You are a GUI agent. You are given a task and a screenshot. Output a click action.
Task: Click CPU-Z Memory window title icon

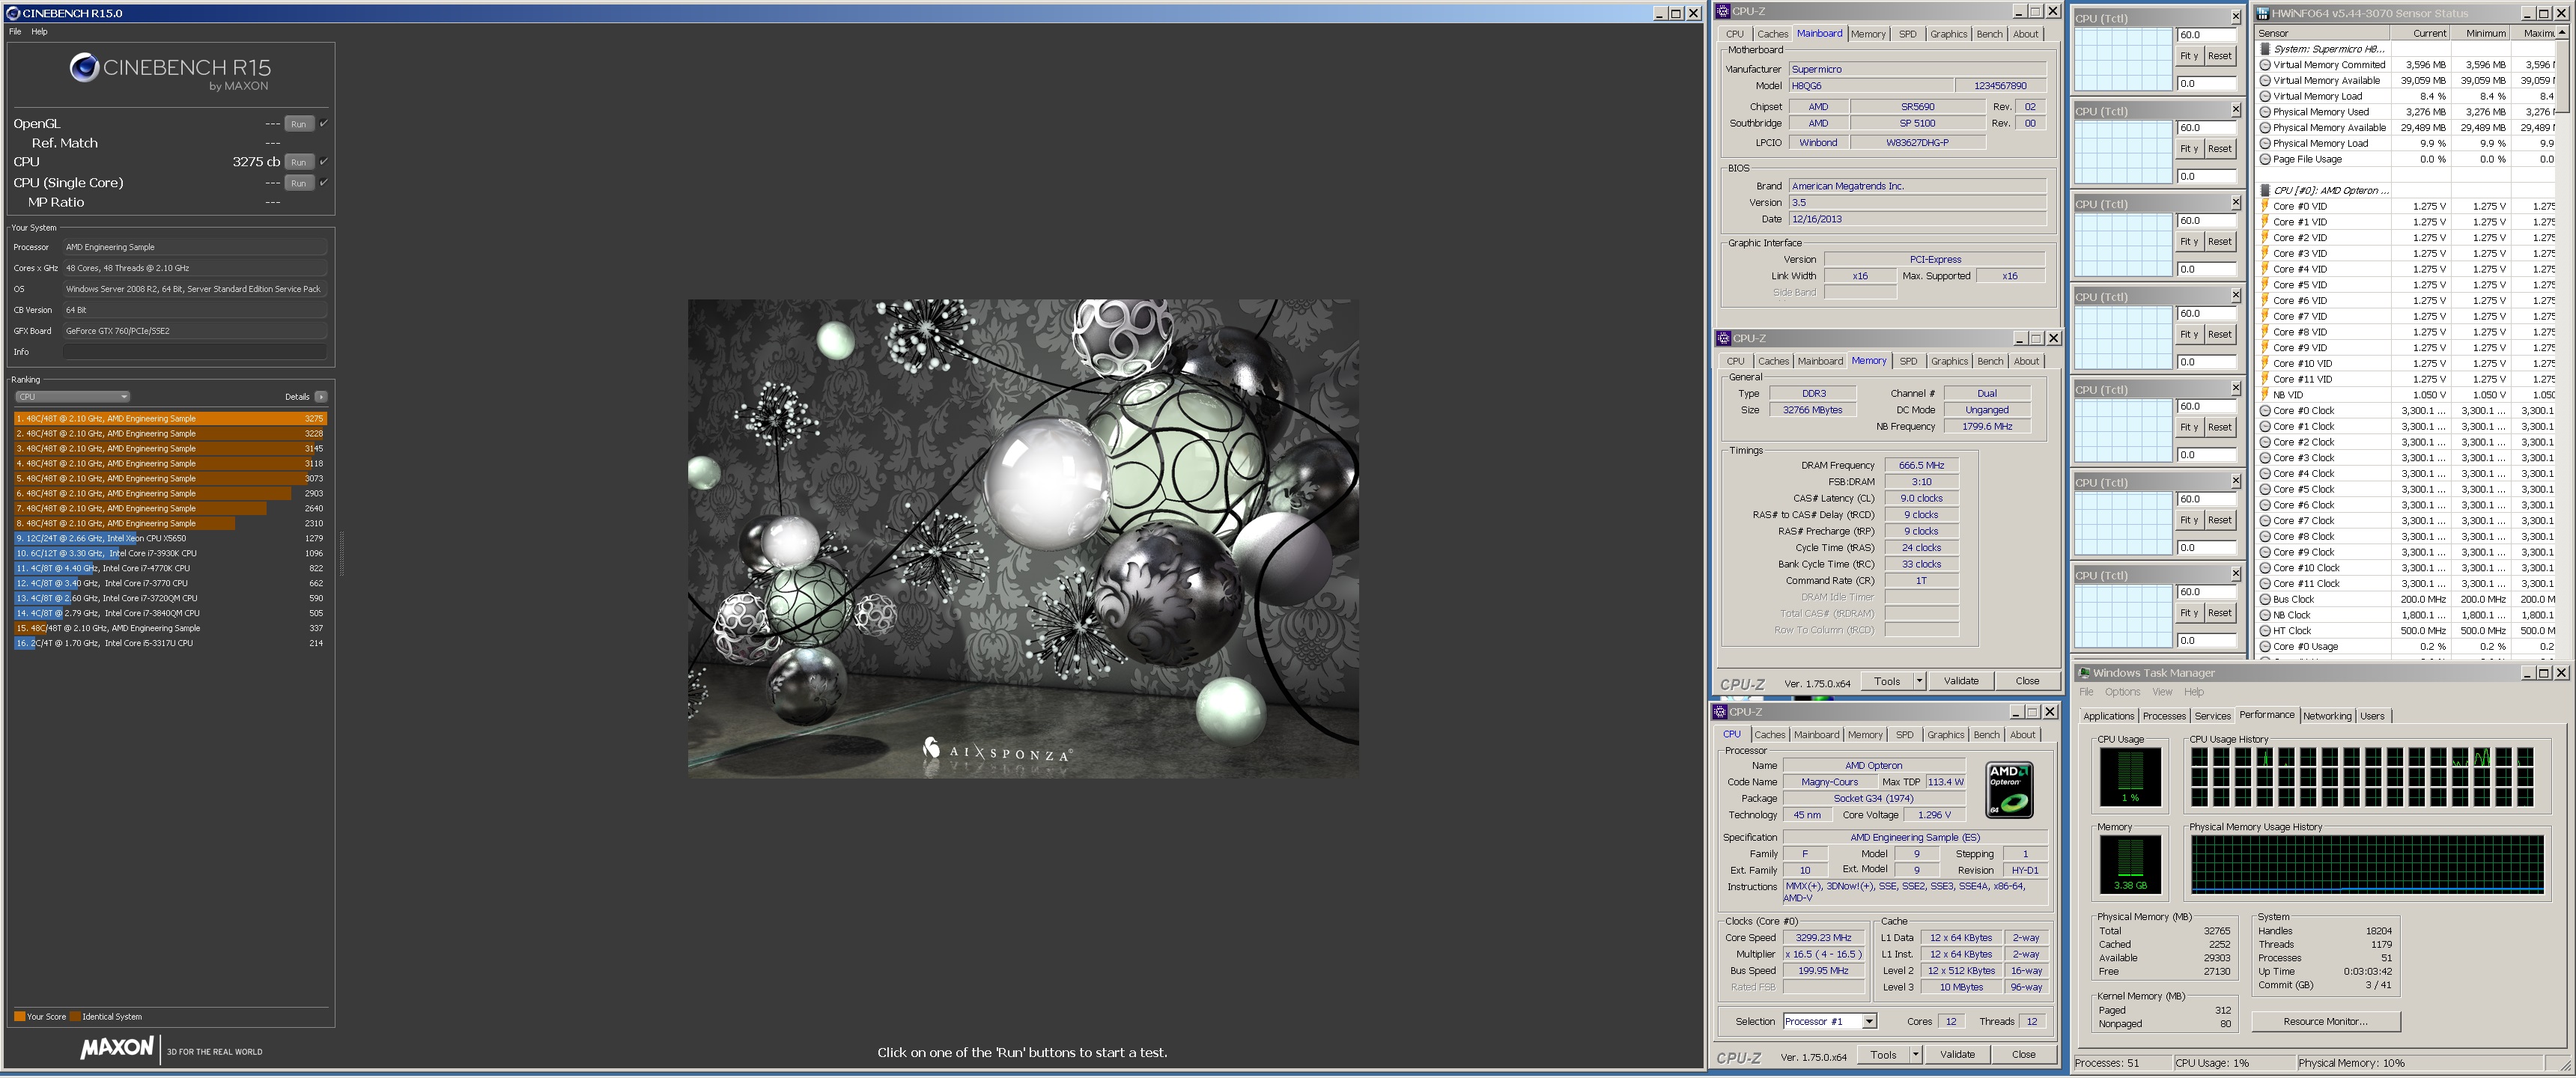(x=1724, y=338)
